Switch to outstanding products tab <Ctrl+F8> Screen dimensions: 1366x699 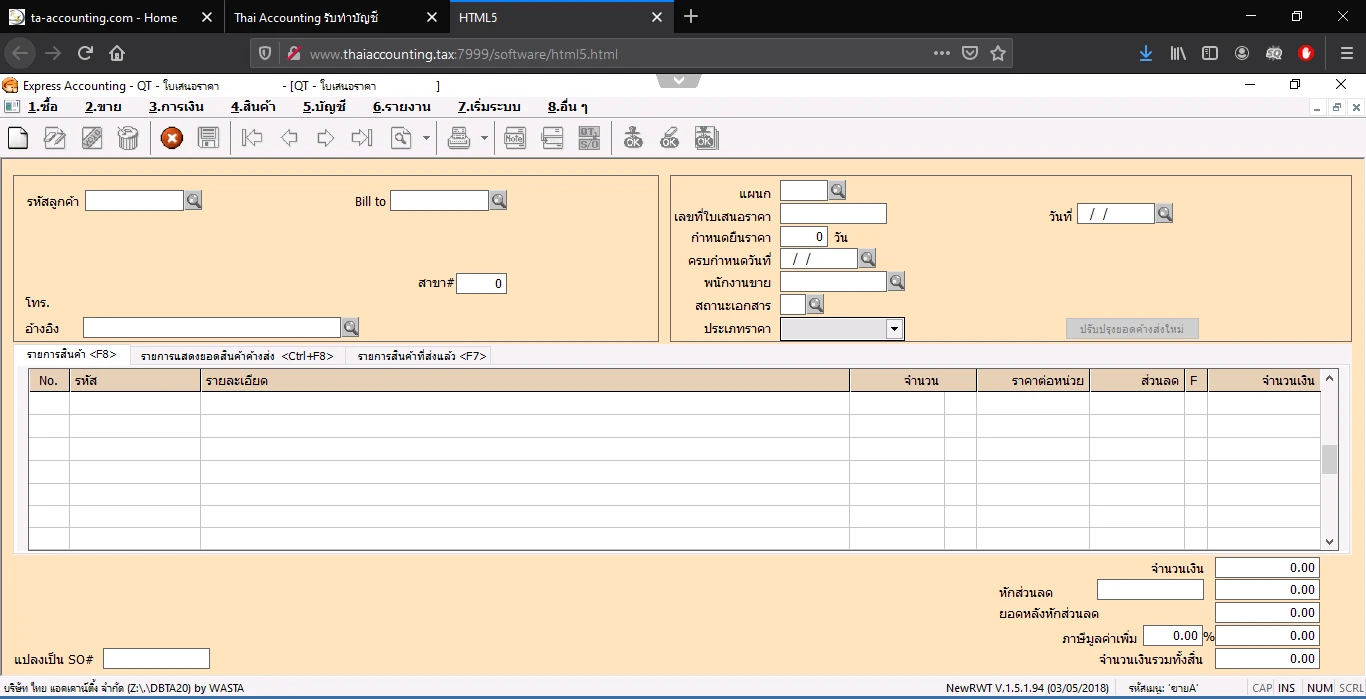(237, 356)
